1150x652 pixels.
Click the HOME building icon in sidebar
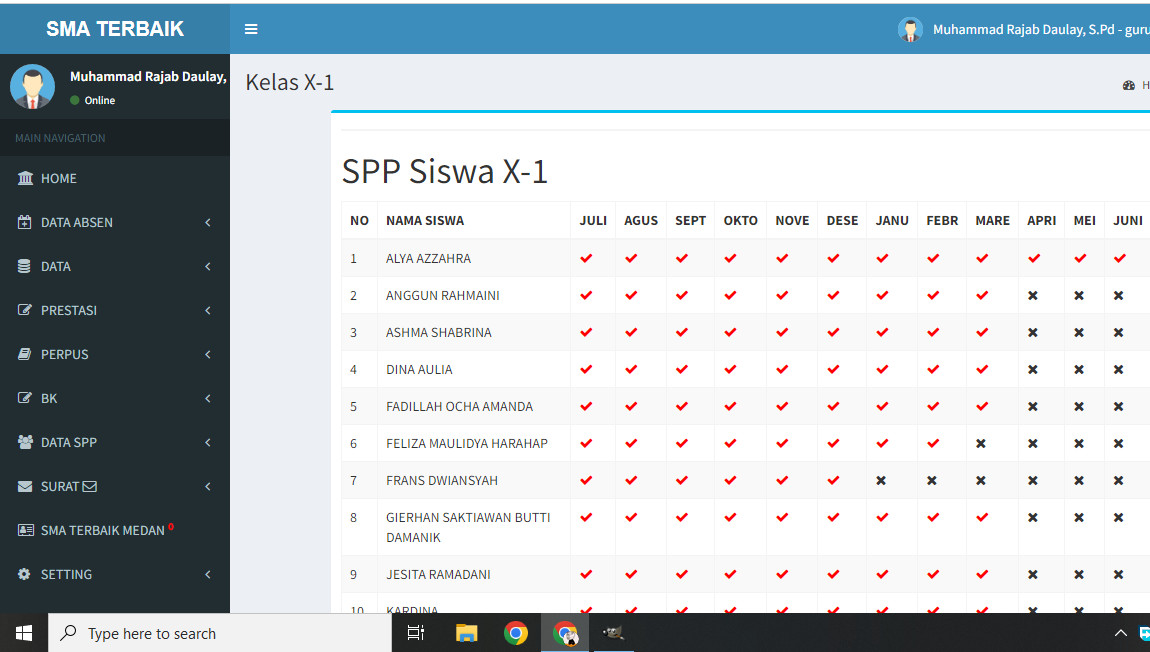[26, 178]
